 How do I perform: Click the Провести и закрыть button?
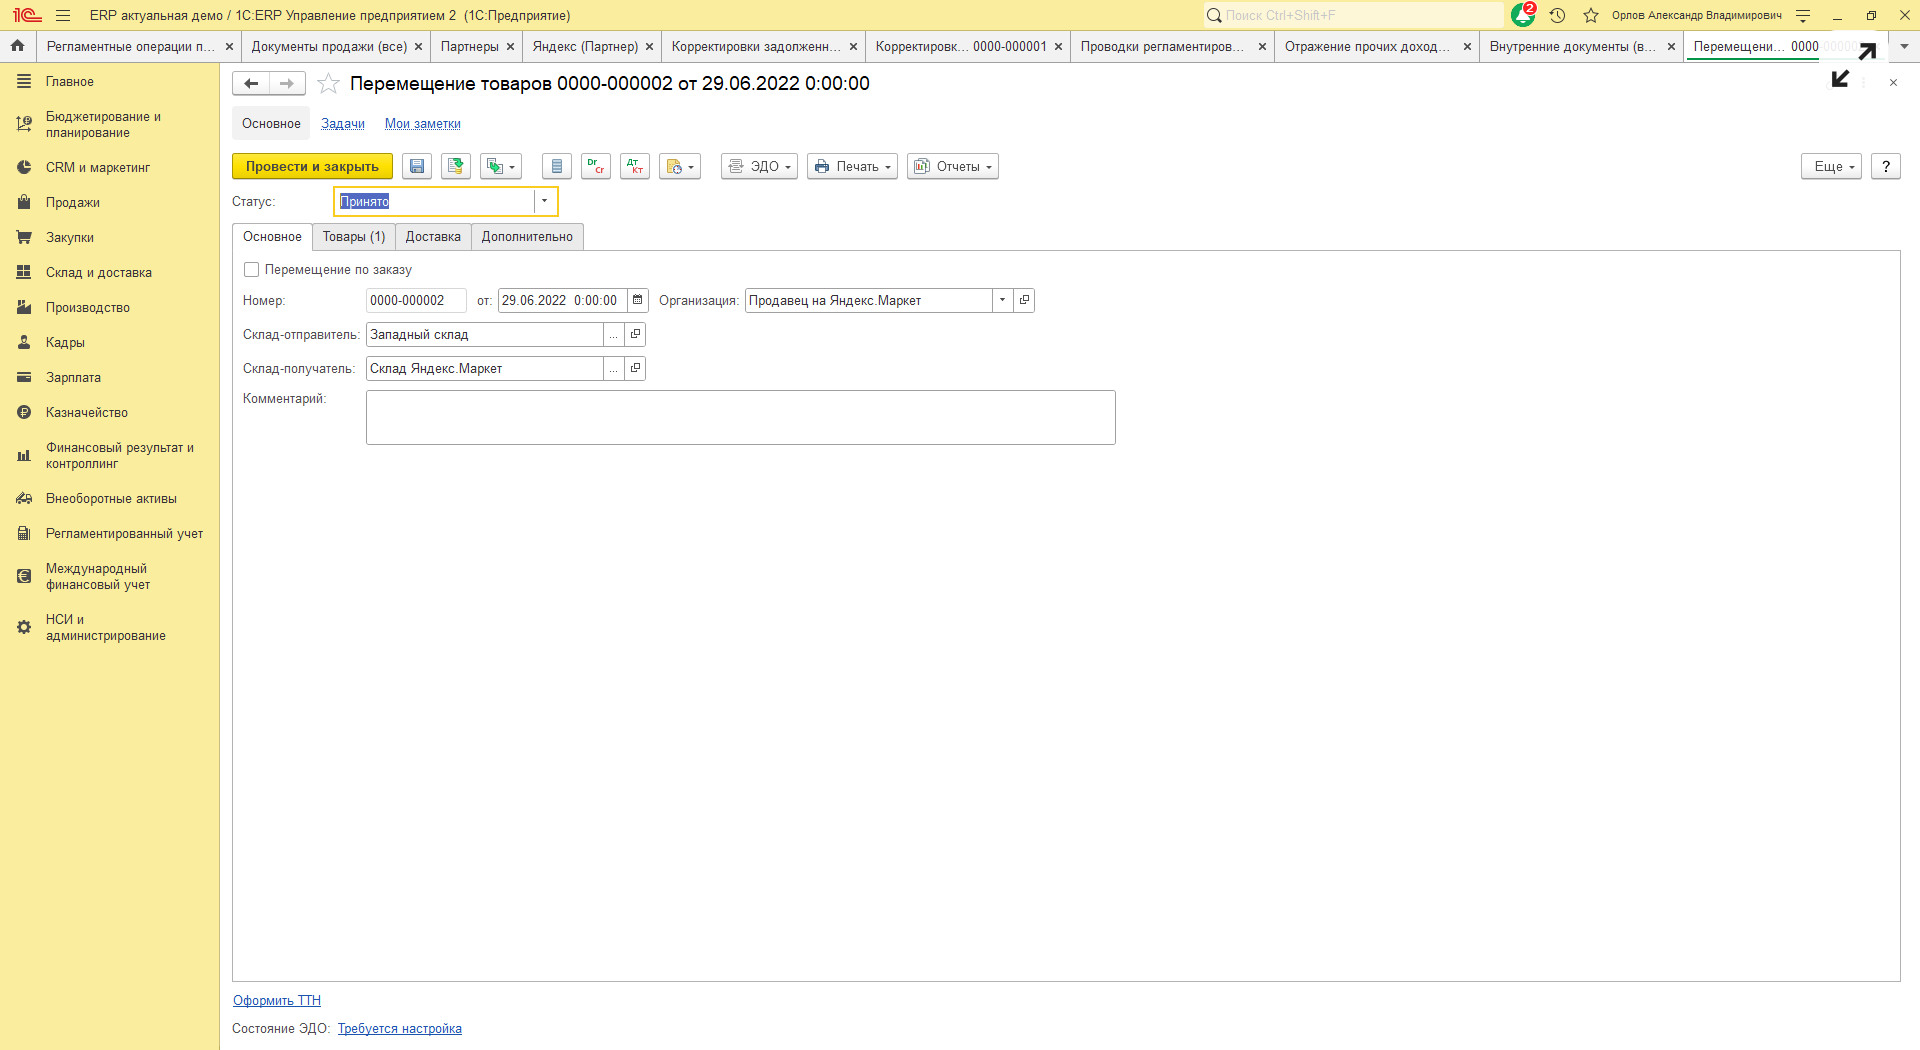click(x=312, y=167)
